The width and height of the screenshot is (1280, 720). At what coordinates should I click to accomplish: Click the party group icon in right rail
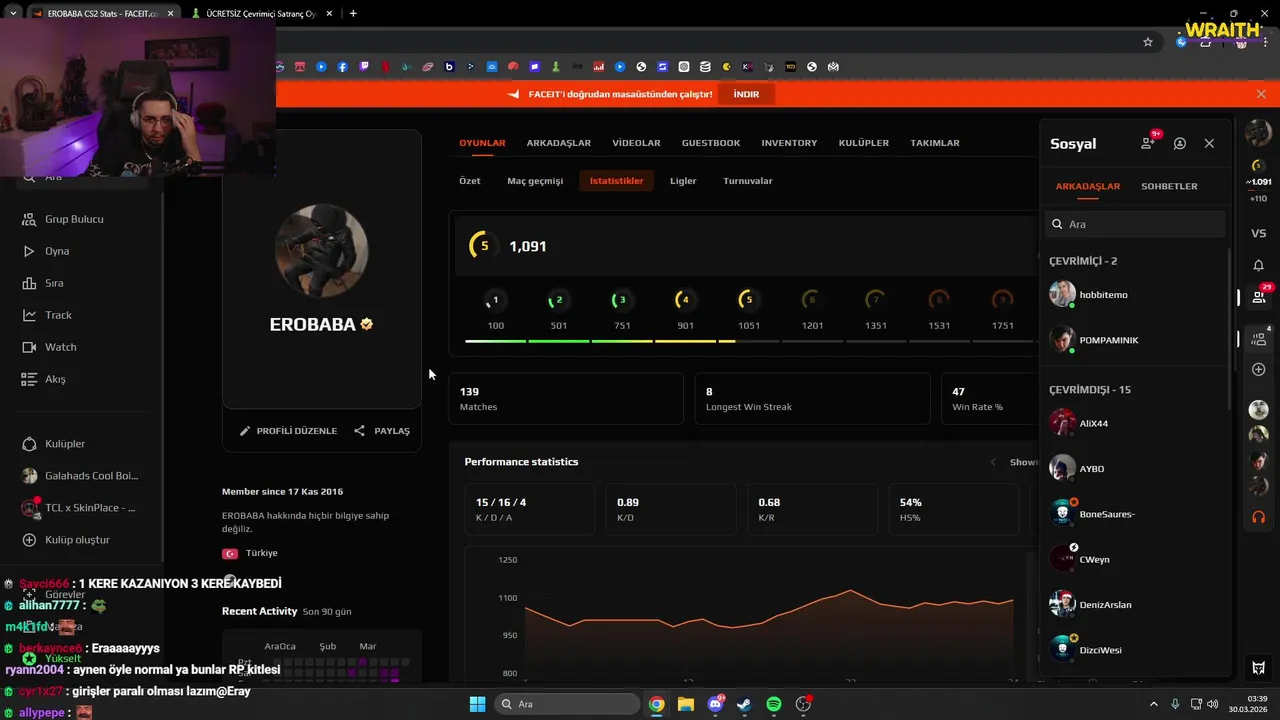coord(1259,338)
